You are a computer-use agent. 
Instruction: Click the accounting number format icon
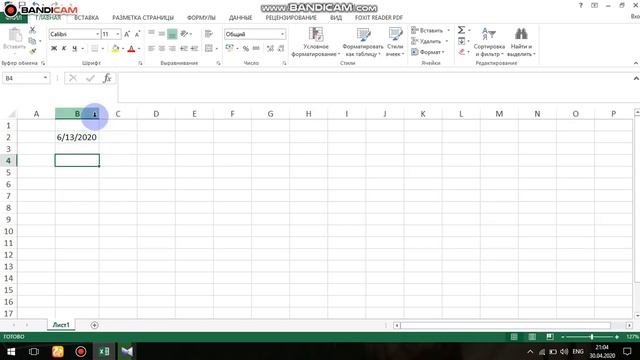pyautogui.click(x=229, y=49)
